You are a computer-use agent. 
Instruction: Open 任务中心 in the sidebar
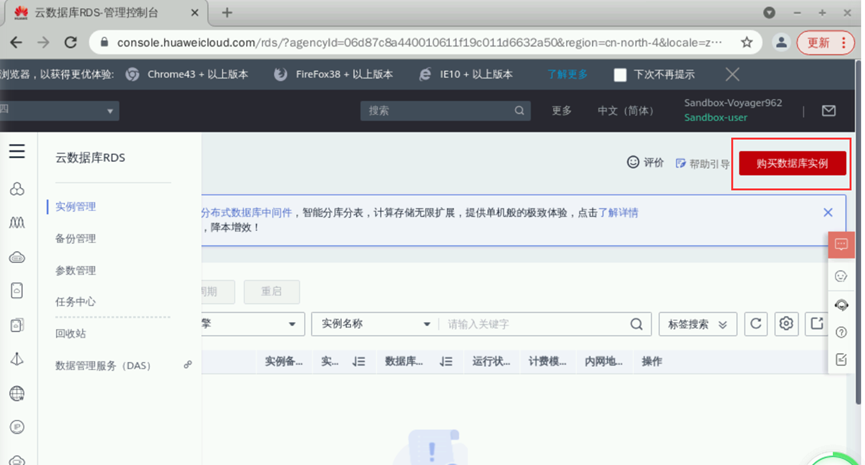click(x=76, y=302)
